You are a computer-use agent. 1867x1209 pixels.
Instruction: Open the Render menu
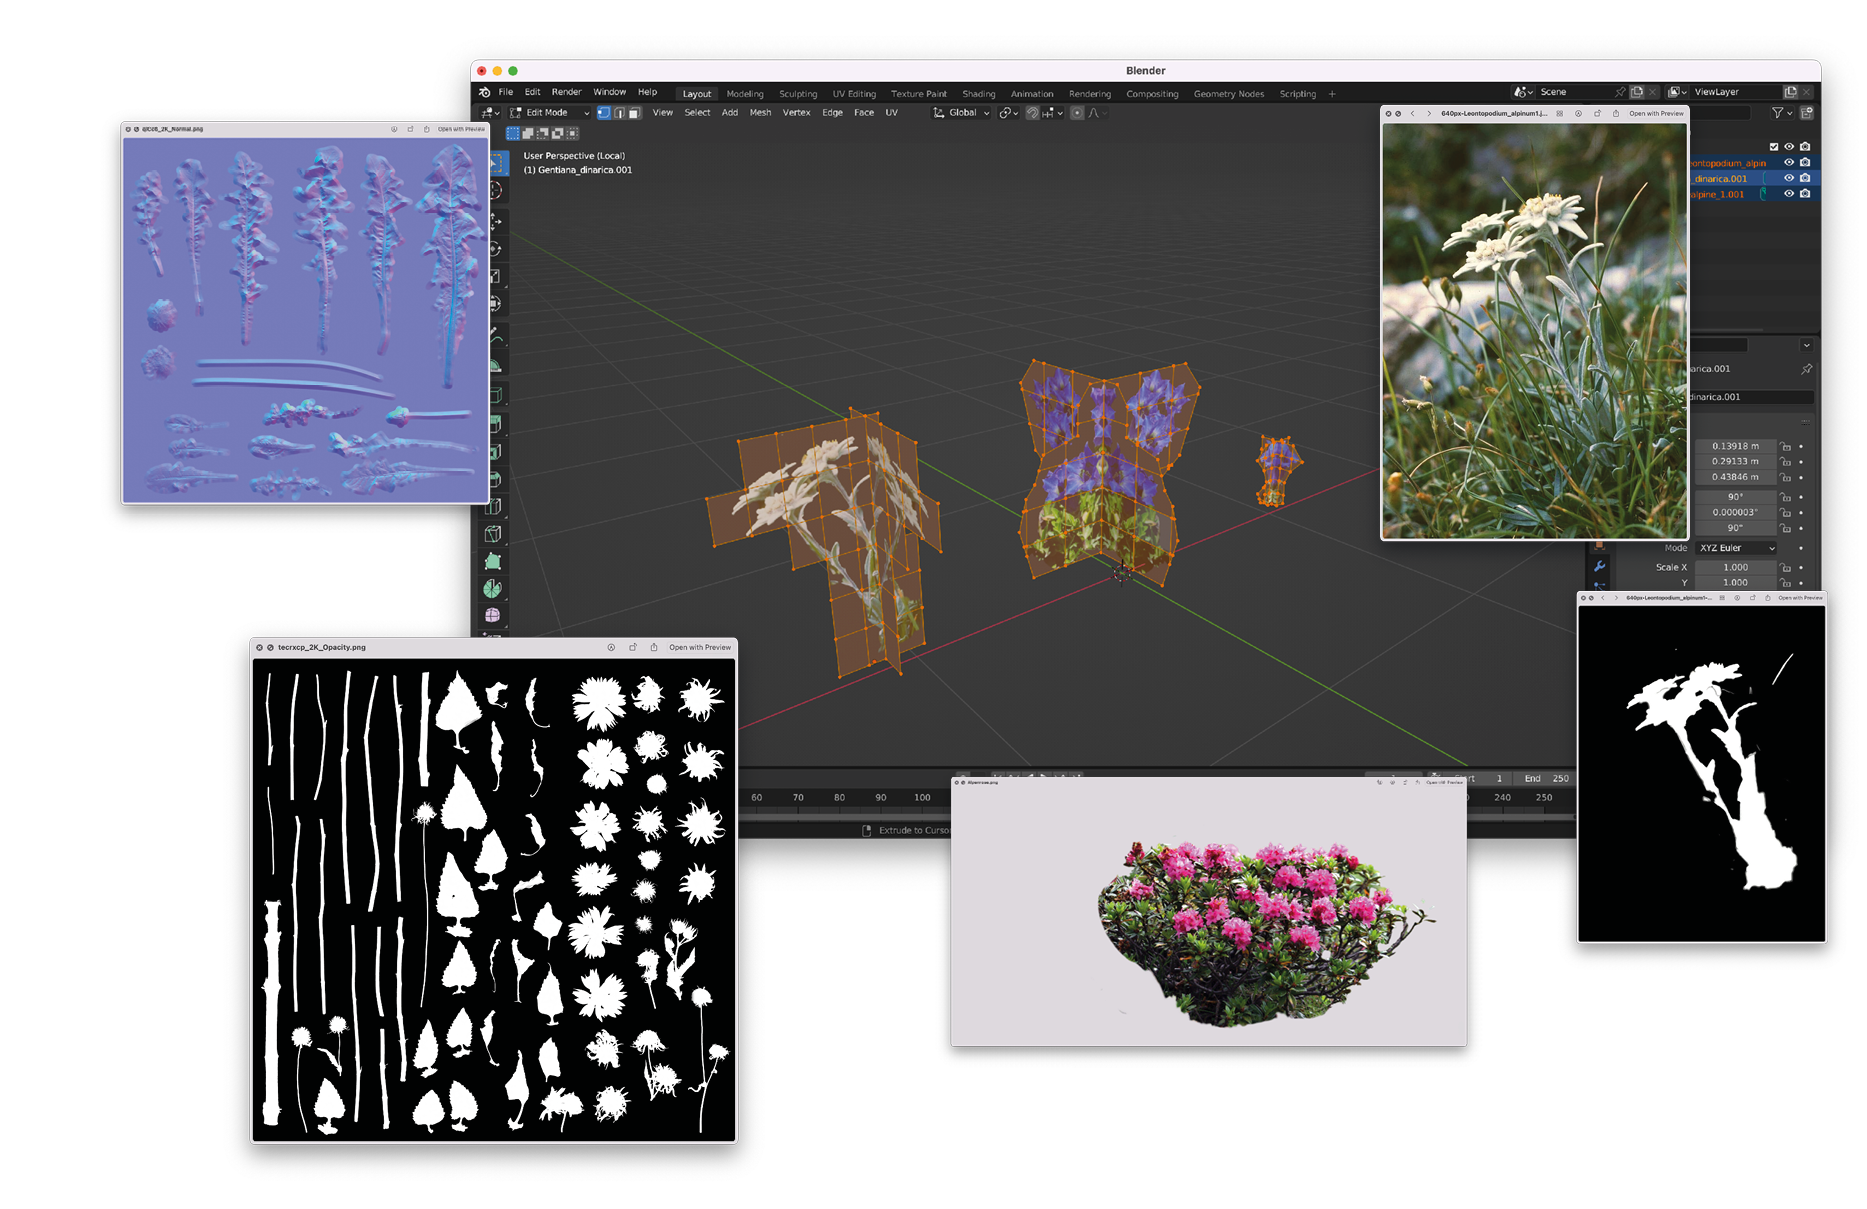coord(566,92)
